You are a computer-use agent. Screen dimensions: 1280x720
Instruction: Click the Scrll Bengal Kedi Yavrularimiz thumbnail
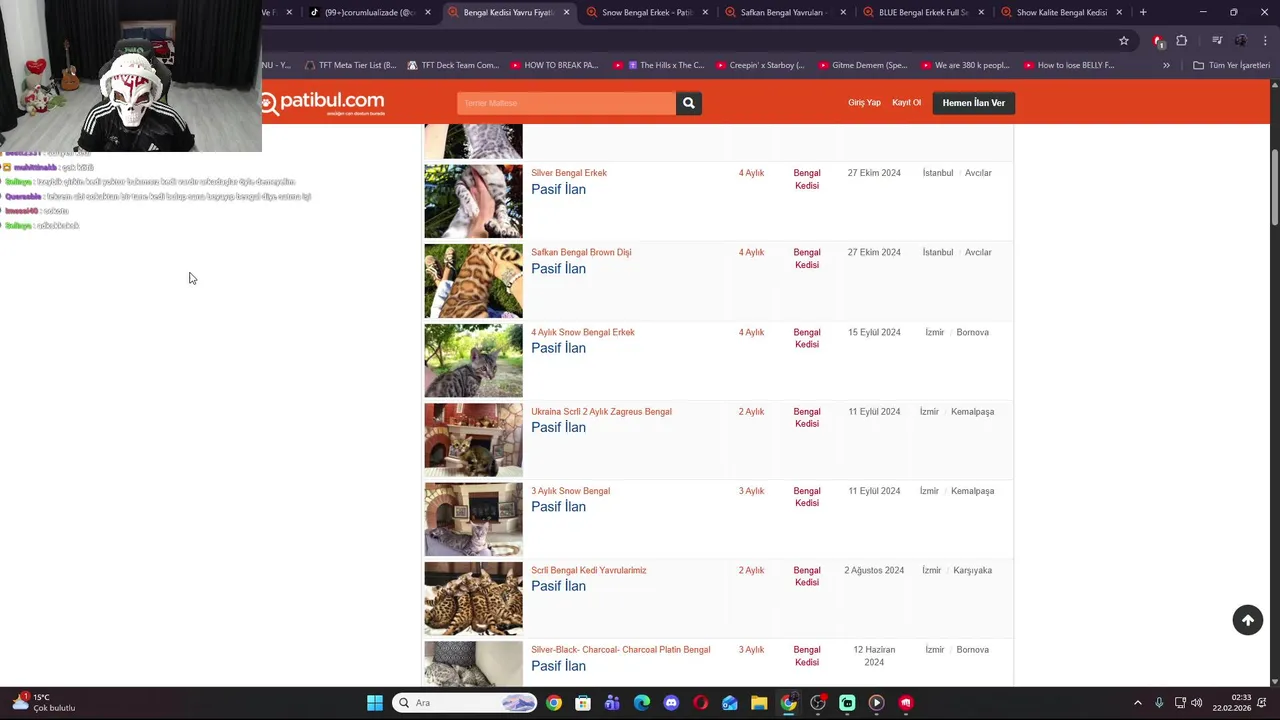point(473,598)
